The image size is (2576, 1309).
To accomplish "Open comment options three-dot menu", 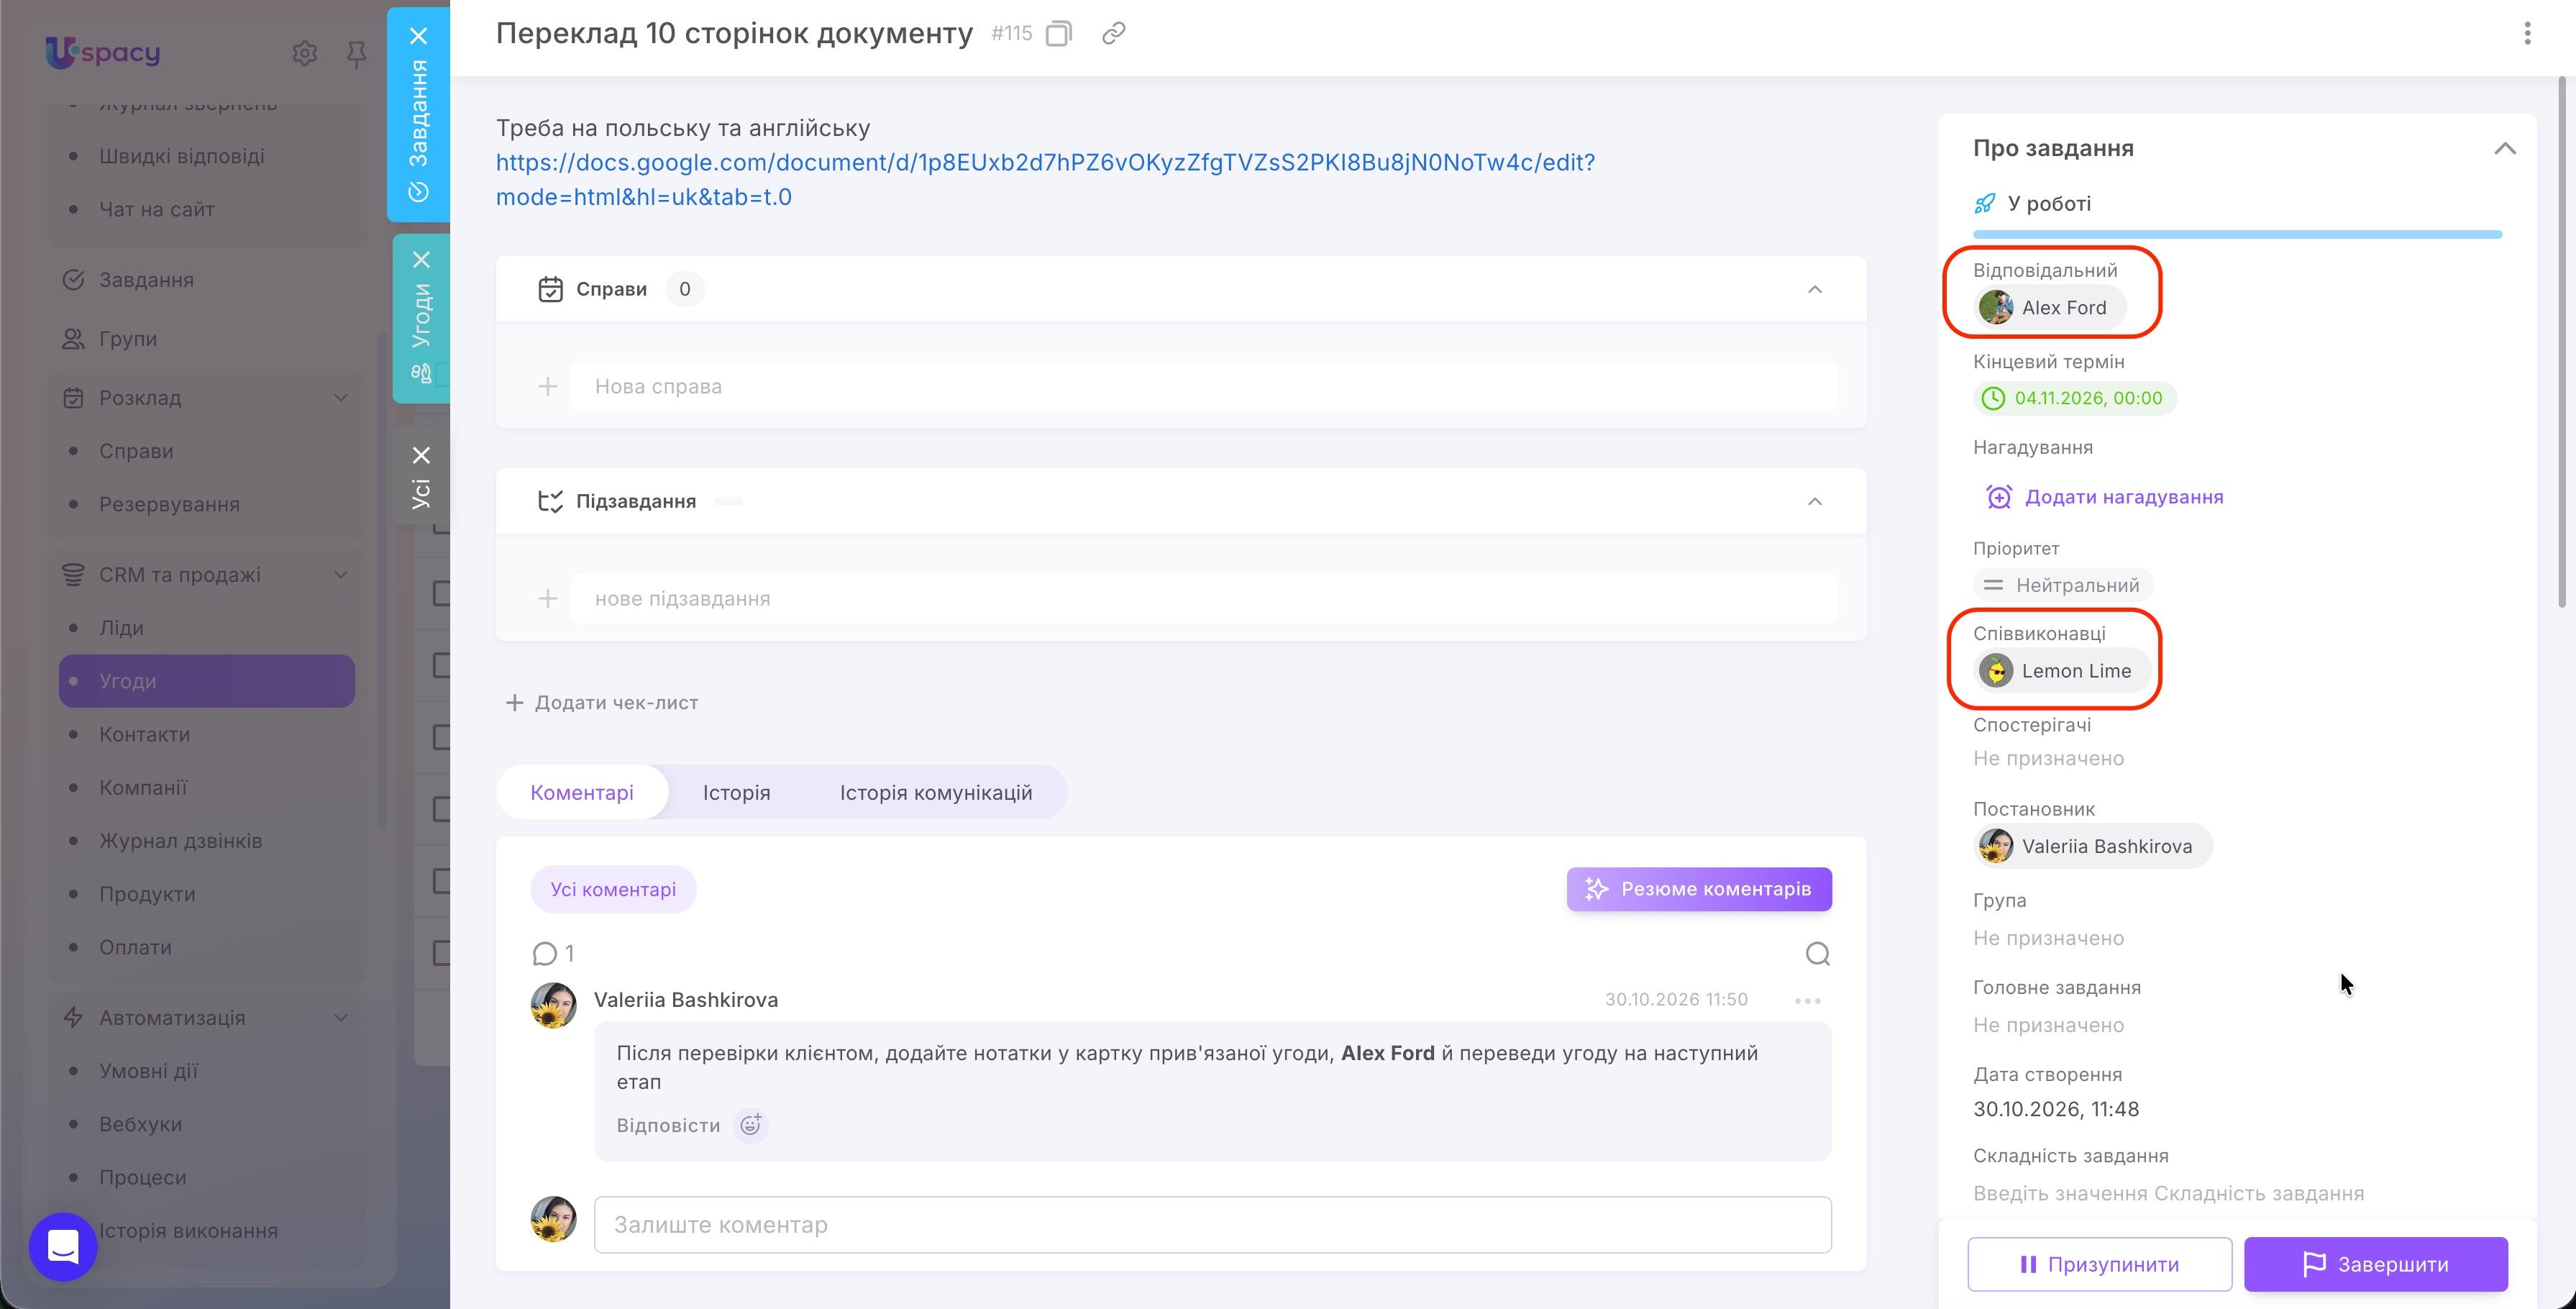I will coord(1807,1001).
